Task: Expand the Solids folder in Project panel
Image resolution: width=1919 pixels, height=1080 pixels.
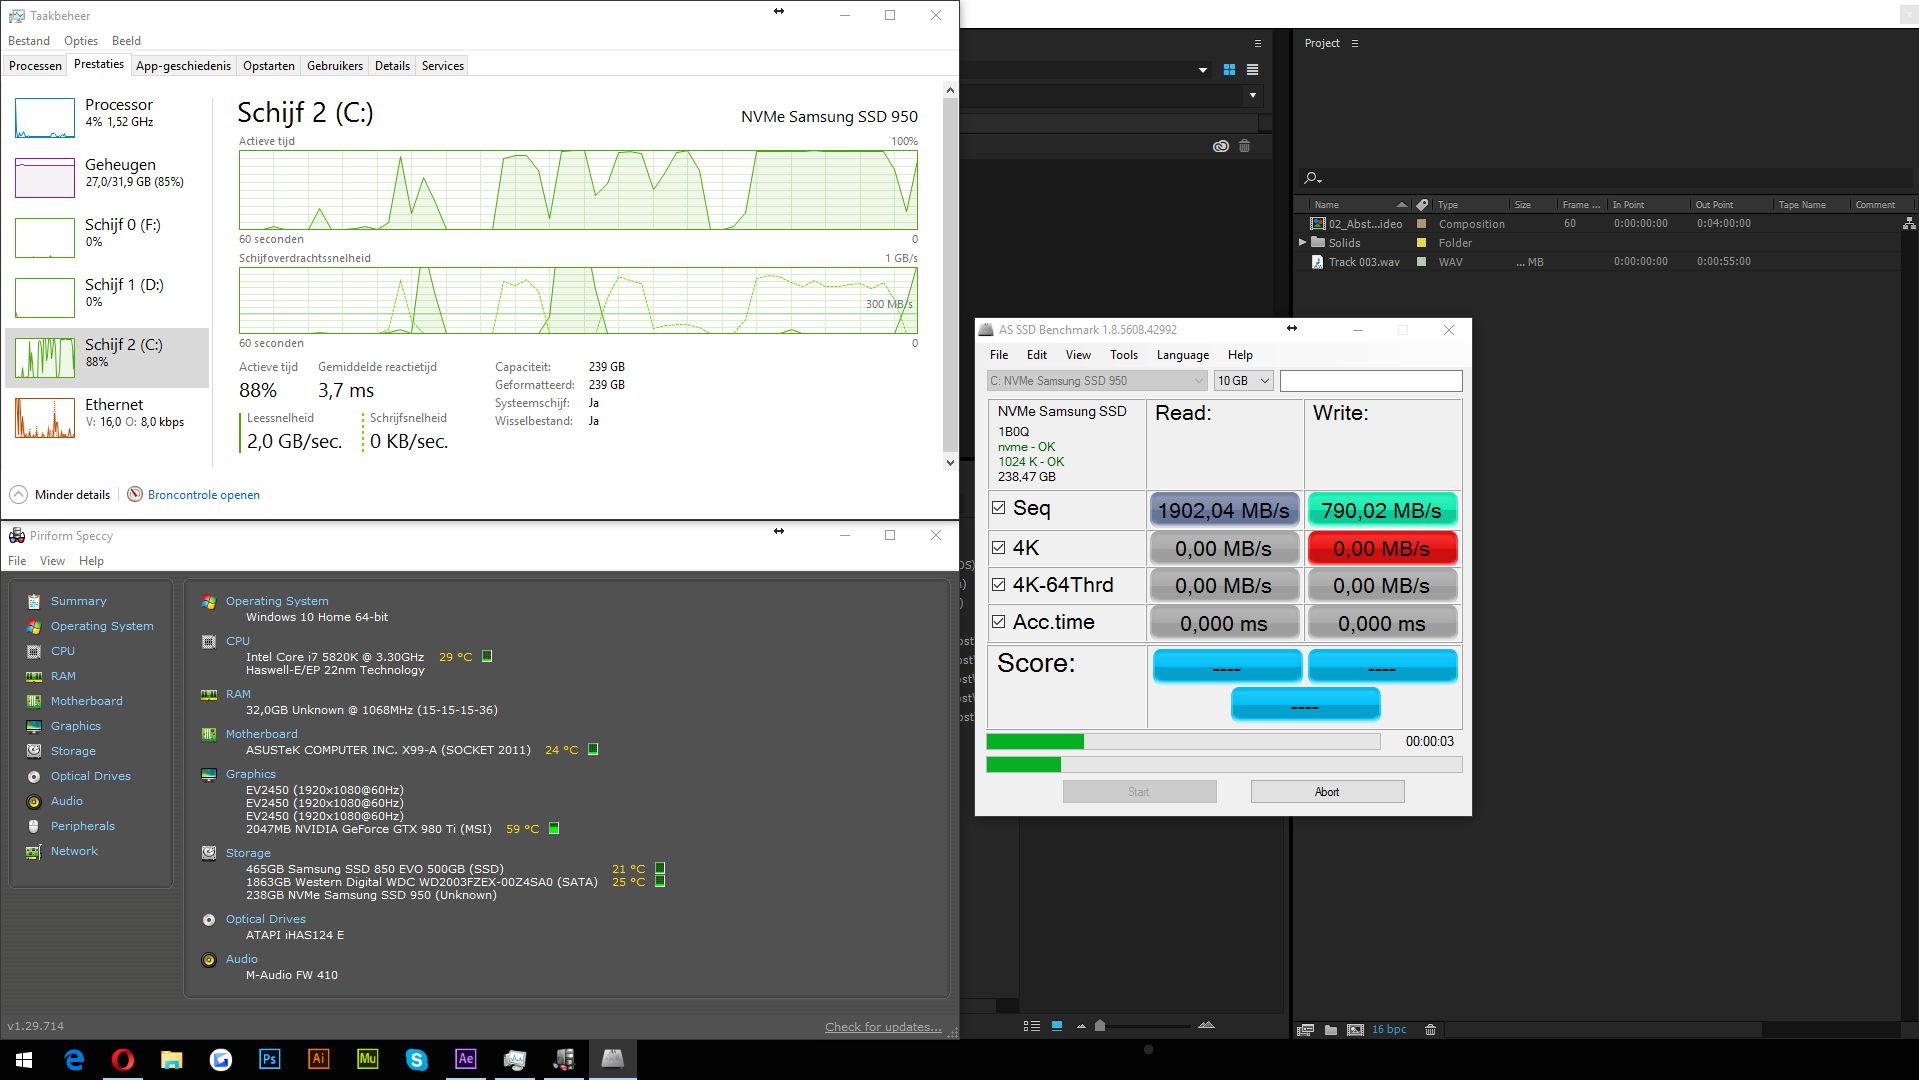Action: pyautogui.click(x=1302, y=243)
